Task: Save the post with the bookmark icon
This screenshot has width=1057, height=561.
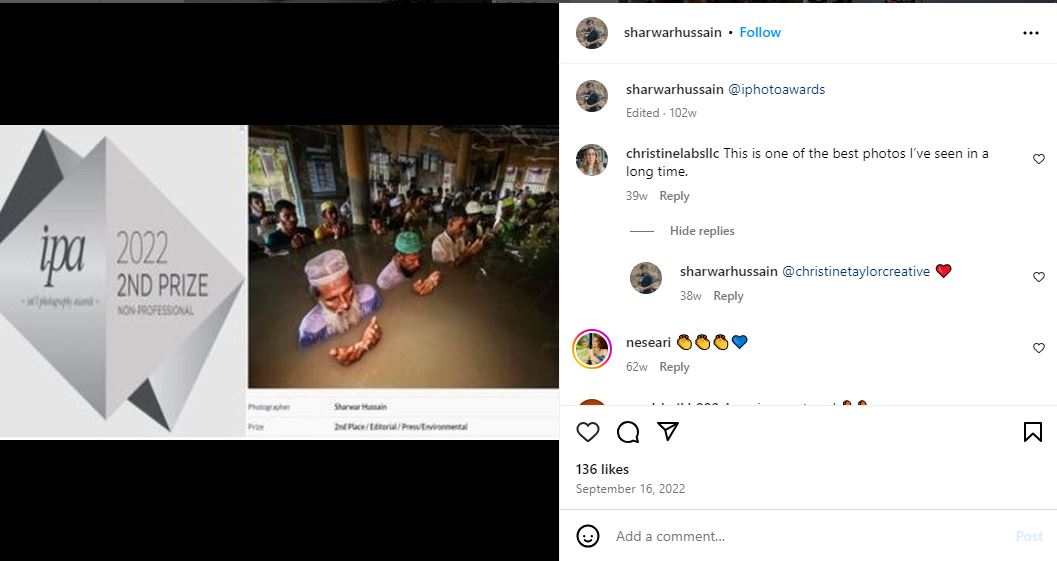Action: 1033,432
